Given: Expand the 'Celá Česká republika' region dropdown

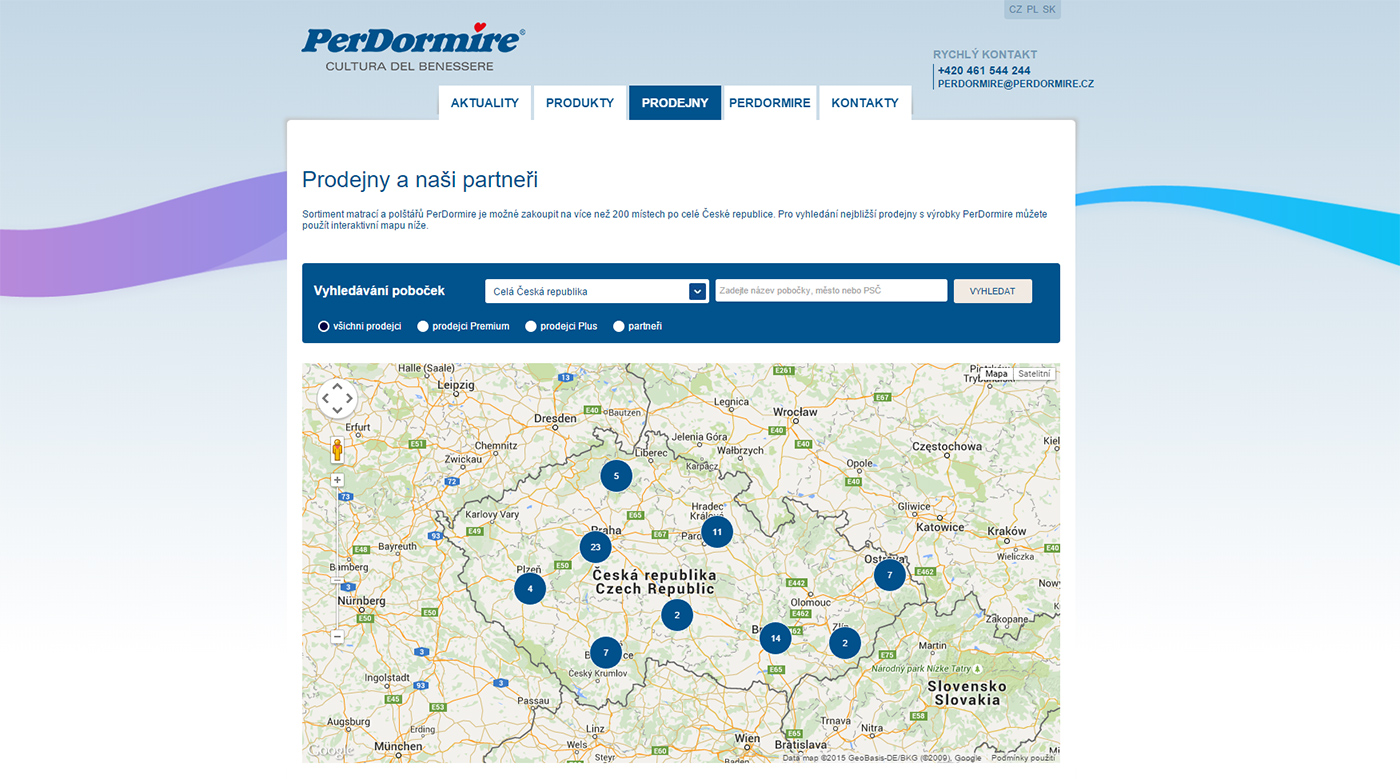Looking at the screenshot, I should click(597, 291).
